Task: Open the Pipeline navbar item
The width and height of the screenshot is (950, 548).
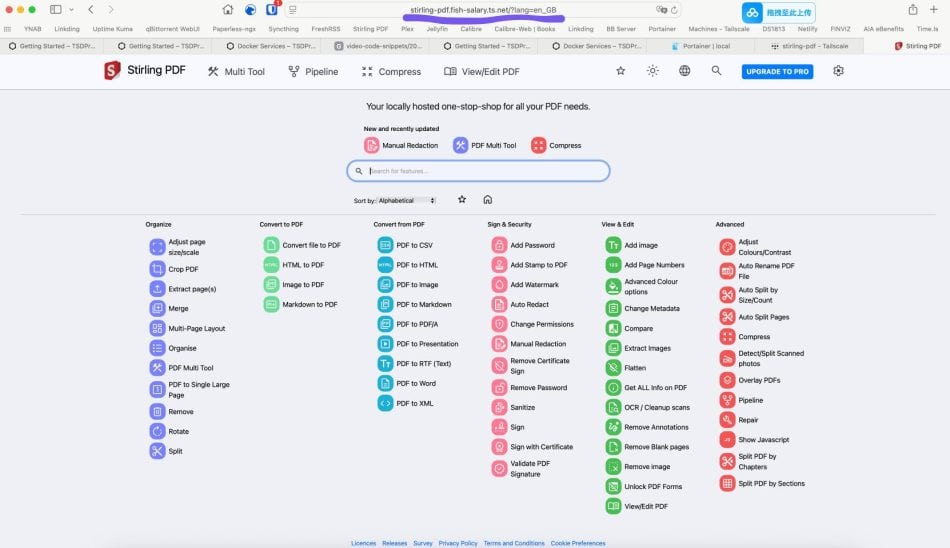Action: click(x=313, y=72)
